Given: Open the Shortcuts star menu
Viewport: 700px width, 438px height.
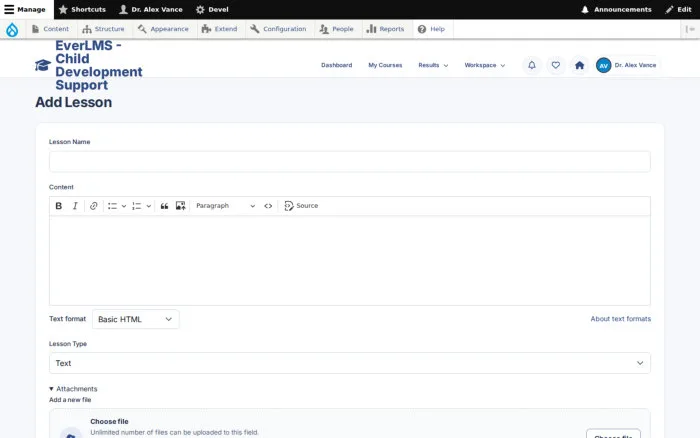Looking at the screenshot, I should [82, 9].
